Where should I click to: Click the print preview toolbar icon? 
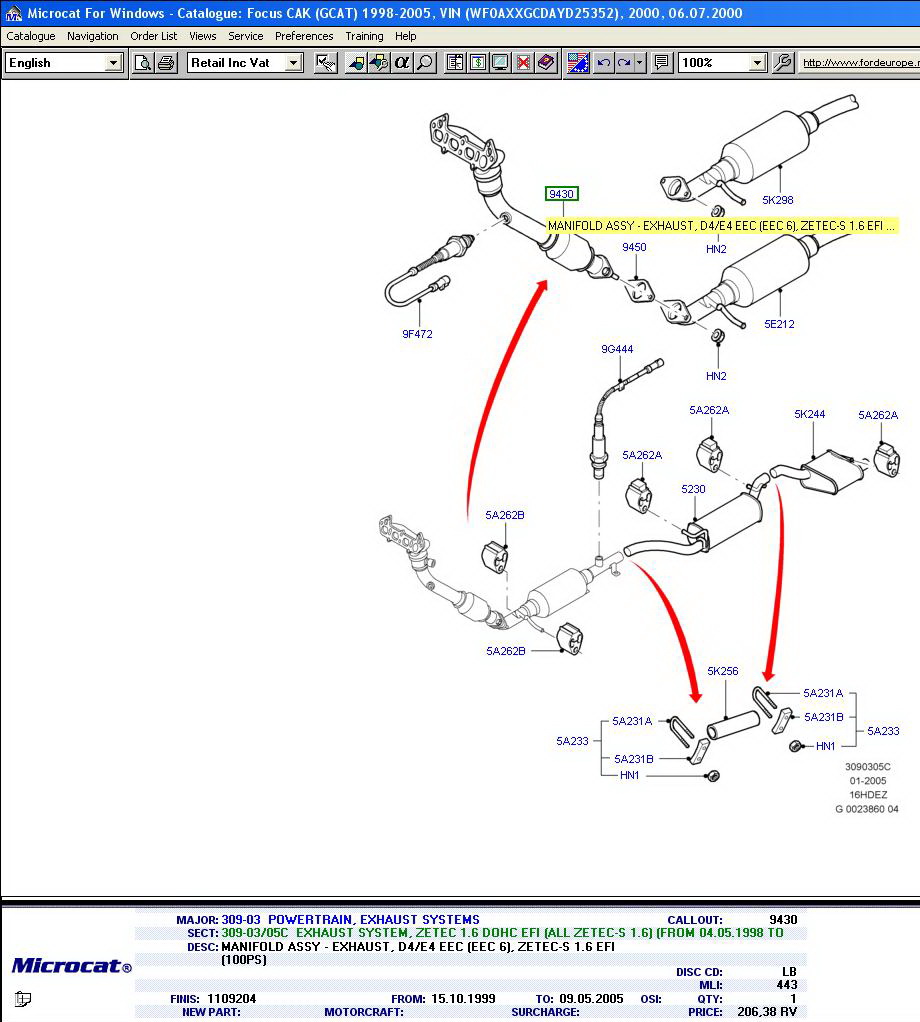click(143, 63)
